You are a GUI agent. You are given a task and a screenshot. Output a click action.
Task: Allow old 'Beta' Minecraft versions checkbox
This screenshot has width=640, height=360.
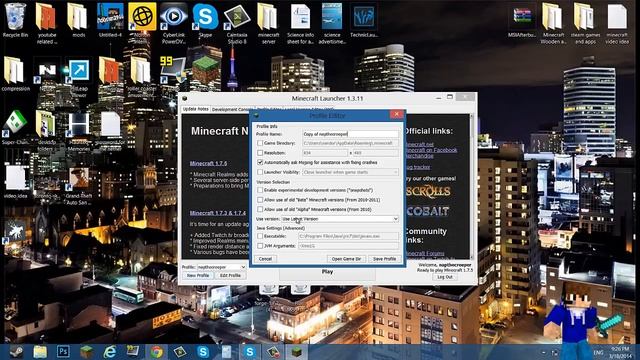click(260, 200)
